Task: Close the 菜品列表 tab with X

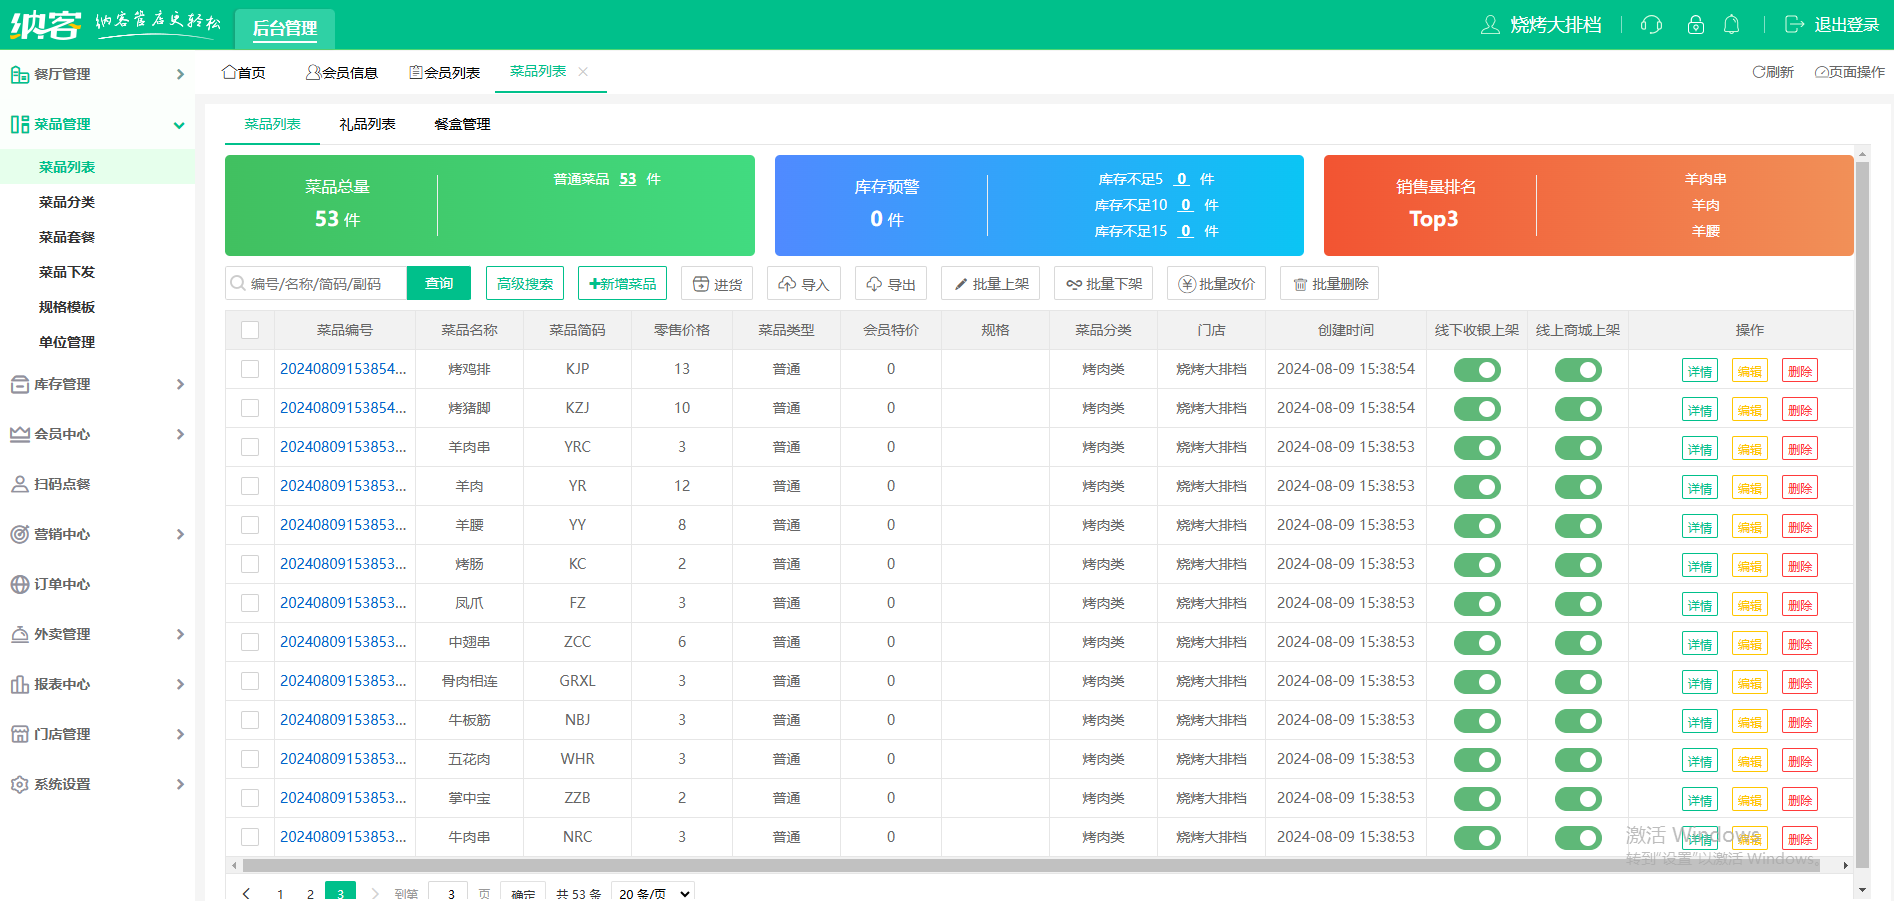Action: point(583,71)
